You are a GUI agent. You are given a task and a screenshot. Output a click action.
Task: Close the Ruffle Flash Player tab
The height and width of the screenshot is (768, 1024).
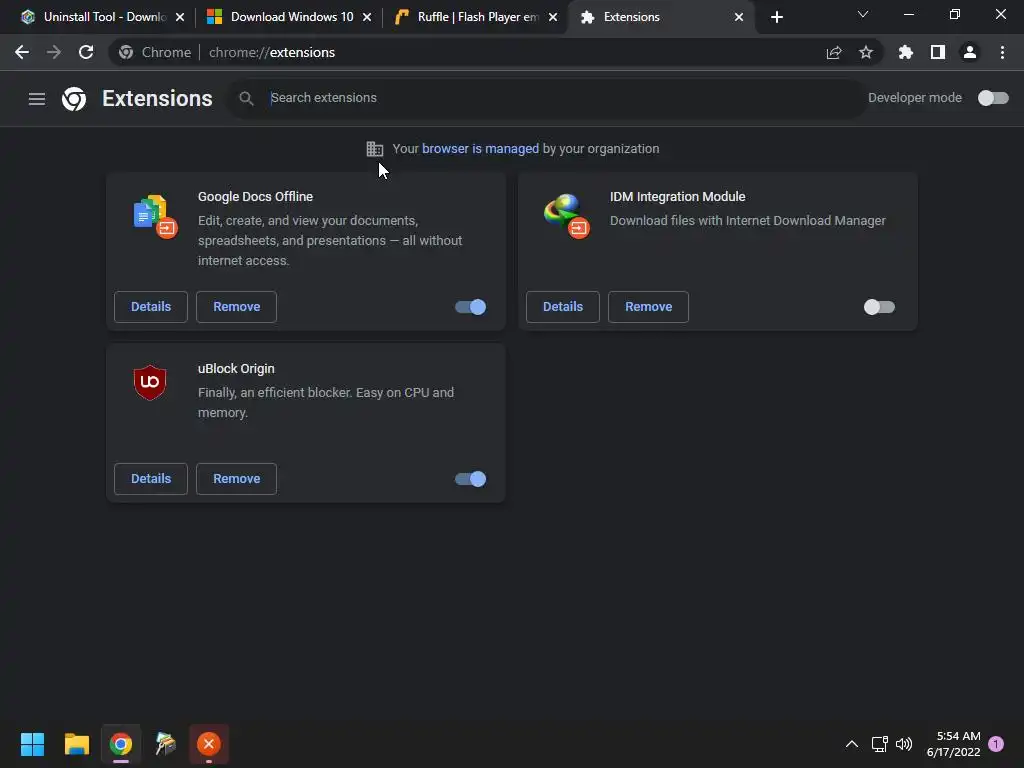(x=553, y=17)
